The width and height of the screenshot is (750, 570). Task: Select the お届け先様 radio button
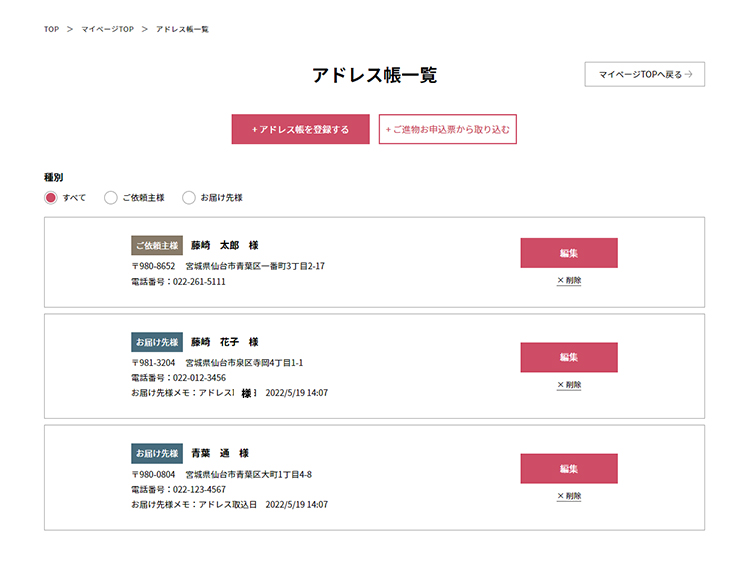click(188, 197)
